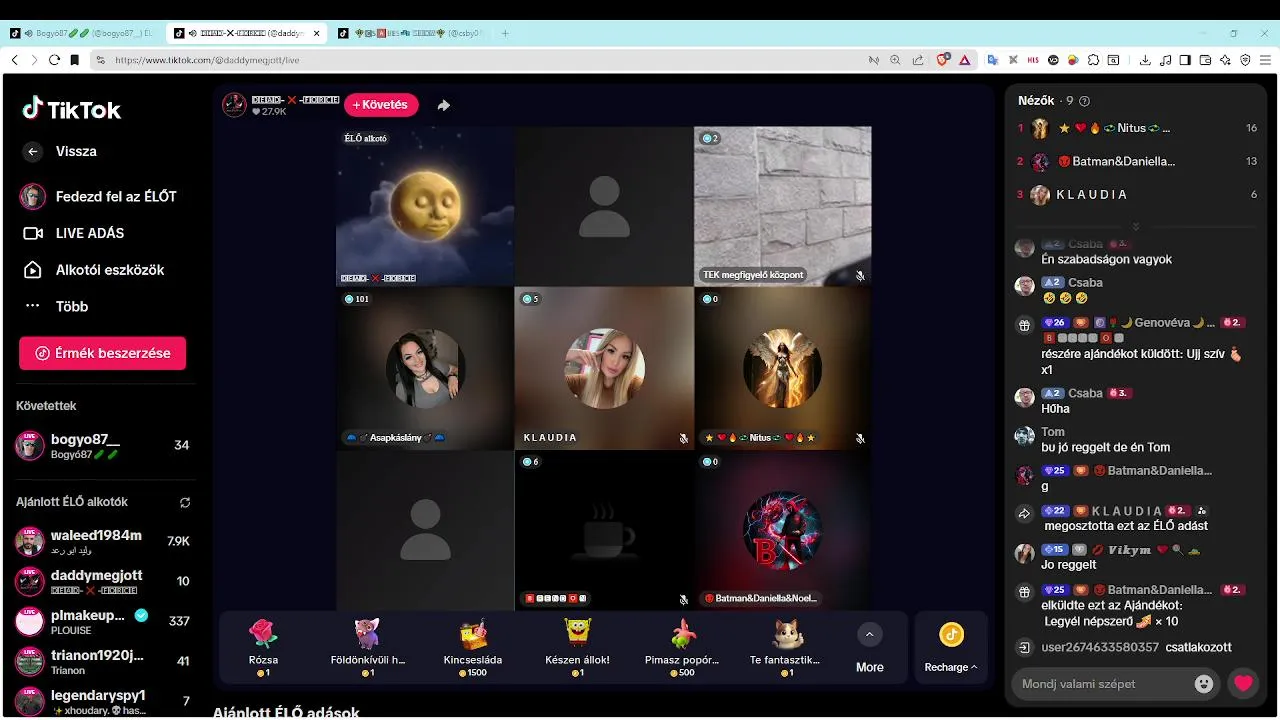Expand the viewers ranking list
Image resolution: width=1280 pixels, height=720 pixels.
tap(1135, 226)
